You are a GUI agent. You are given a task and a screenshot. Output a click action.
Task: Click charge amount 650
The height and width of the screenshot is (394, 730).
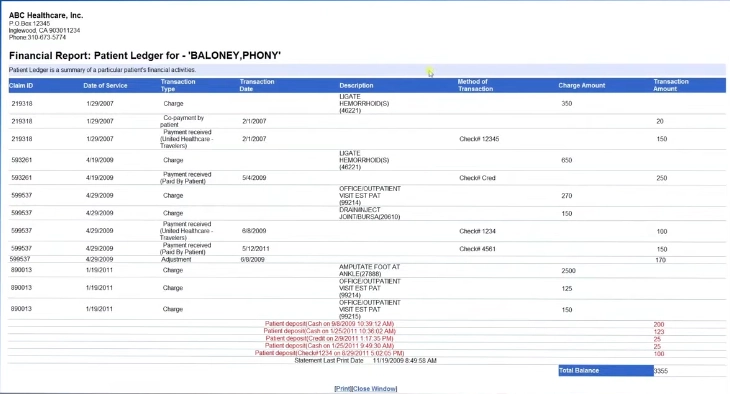[x=567, y=160]
